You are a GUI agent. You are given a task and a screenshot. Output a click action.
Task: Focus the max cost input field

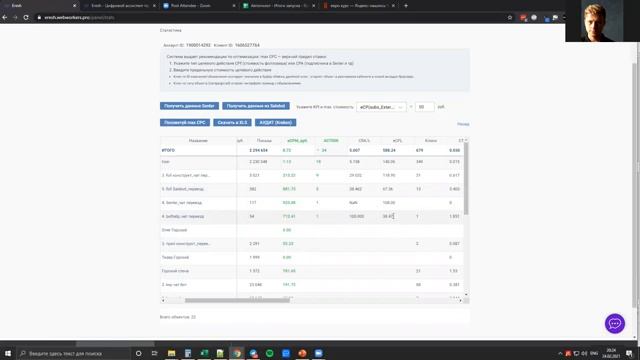[424, 107]
